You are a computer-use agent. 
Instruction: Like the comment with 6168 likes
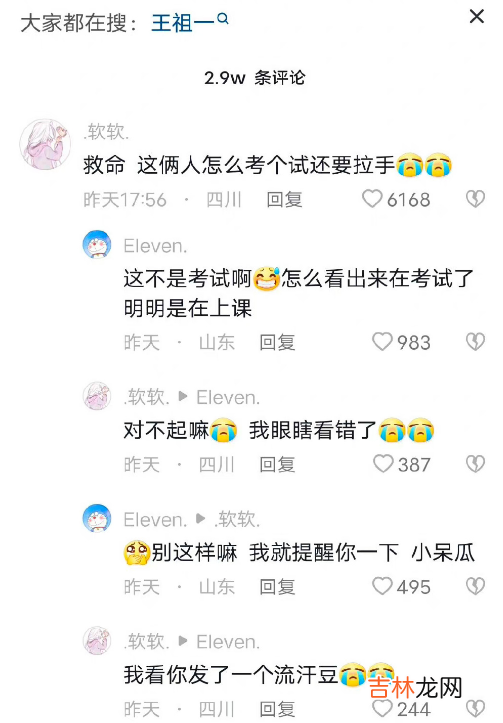click(x=372, y=199)
